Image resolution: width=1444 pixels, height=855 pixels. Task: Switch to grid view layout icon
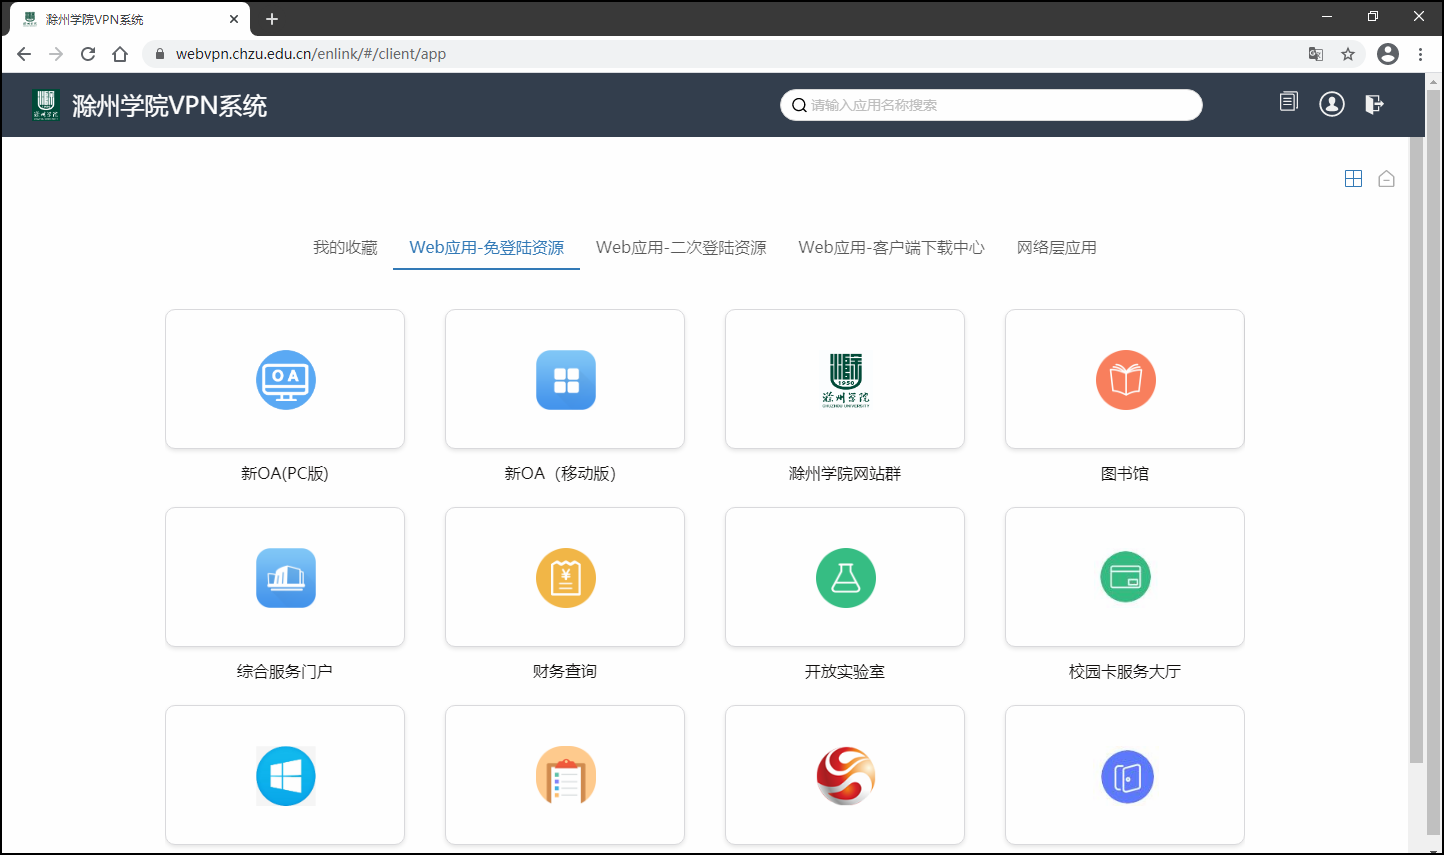click(x=1353, y=179)
